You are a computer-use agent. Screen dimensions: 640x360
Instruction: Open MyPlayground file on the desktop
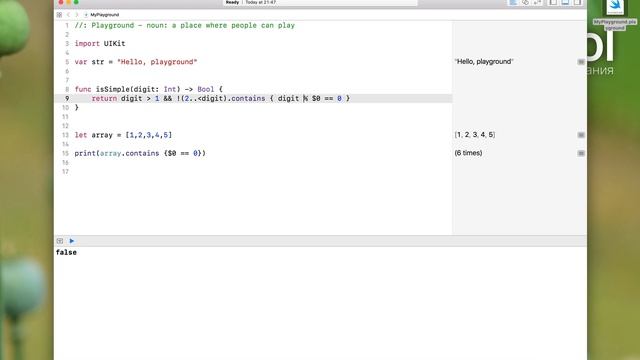click(615, 15)
